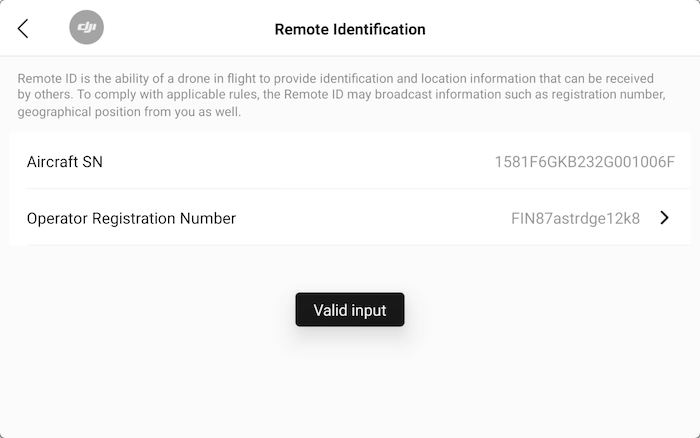Click the word 'input' in the toast
This screenshot has width=700, height=438.
[x=369, y=311]
